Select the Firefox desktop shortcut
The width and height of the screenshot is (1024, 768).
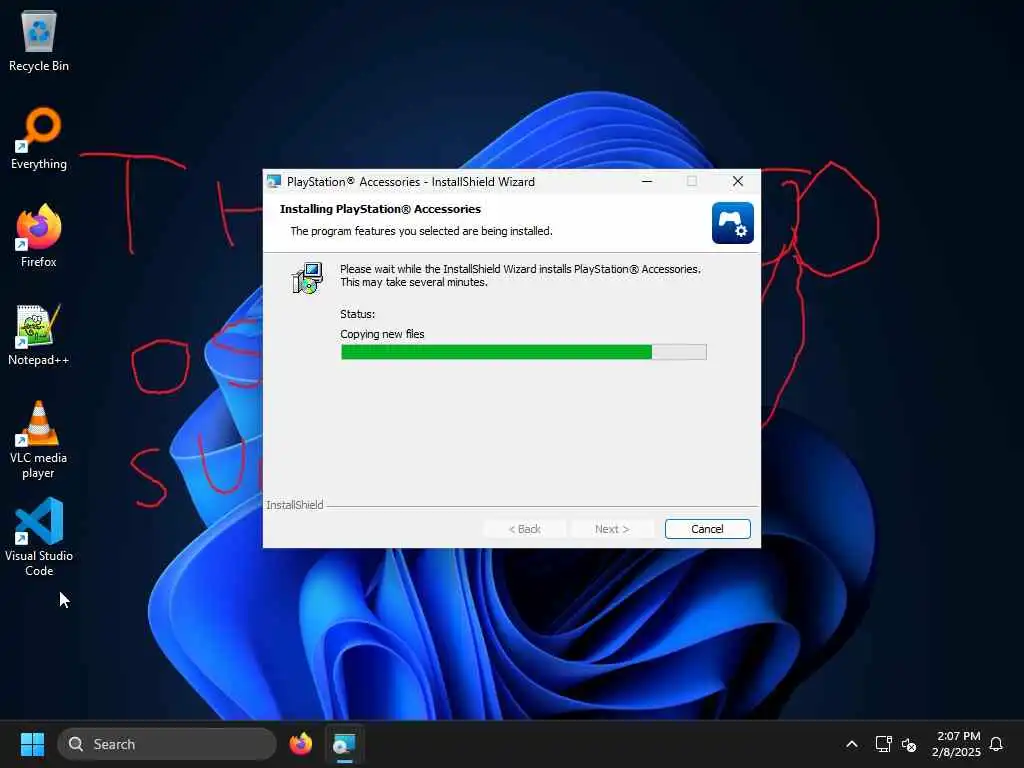click(x=39, y=236)
